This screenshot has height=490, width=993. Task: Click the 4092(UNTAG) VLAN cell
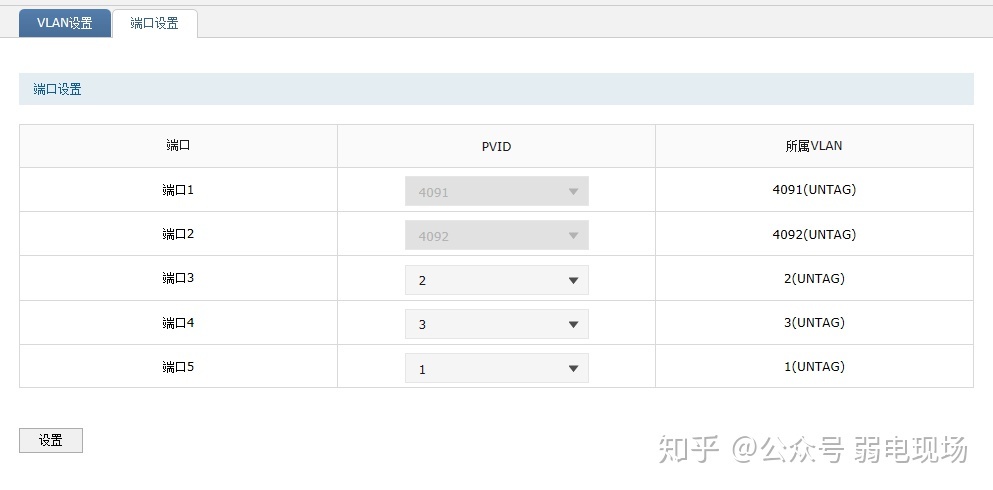tap(814, 234)
